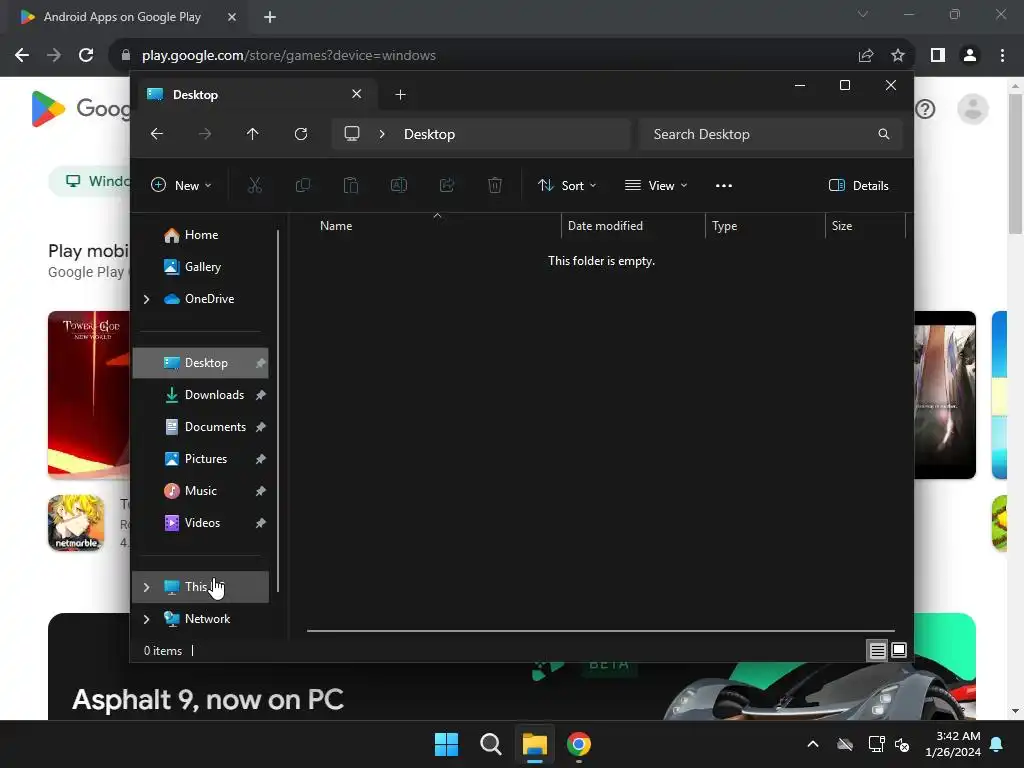This screenshot has height=768, width=1024.
Task: Click the taskbar clock showing 3:42 AM
Action: 953,744
